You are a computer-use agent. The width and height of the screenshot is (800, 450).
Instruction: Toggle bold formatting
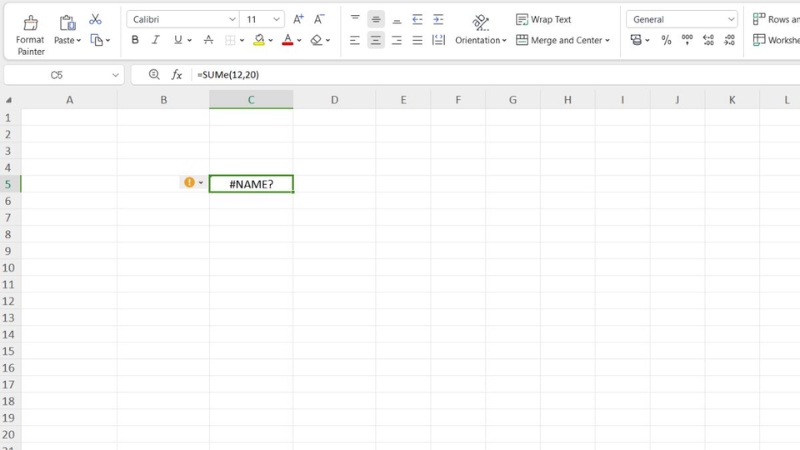pos(135,40)
